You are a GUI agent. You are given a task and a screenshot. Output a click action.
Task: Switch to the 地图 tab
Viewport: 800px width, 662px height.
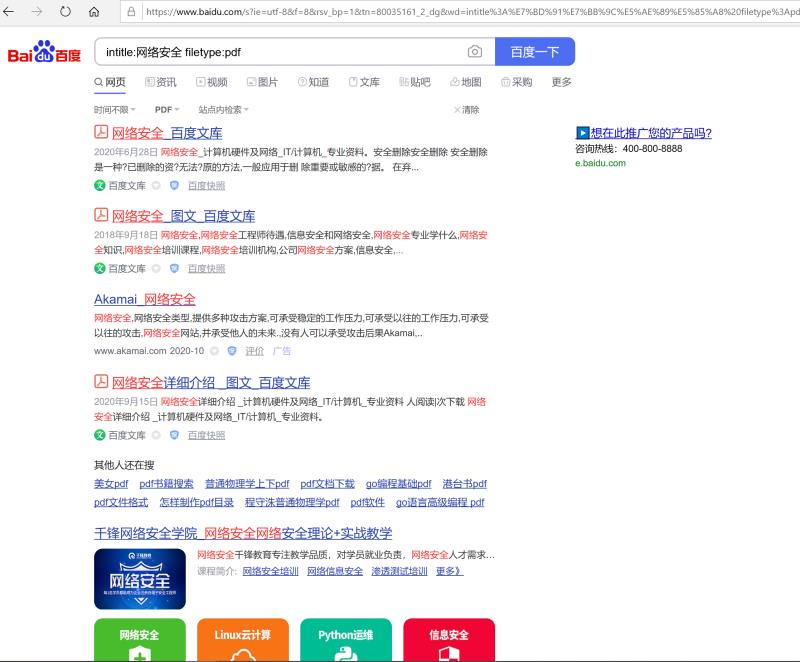pyautogui.click(x=466, y=82)
